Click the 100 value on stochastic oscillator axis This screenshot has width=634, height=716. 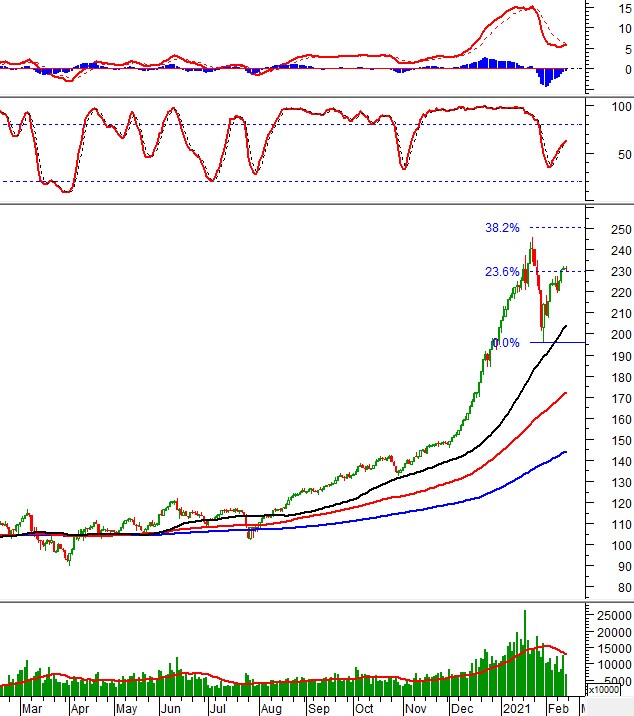coord(621,107)
